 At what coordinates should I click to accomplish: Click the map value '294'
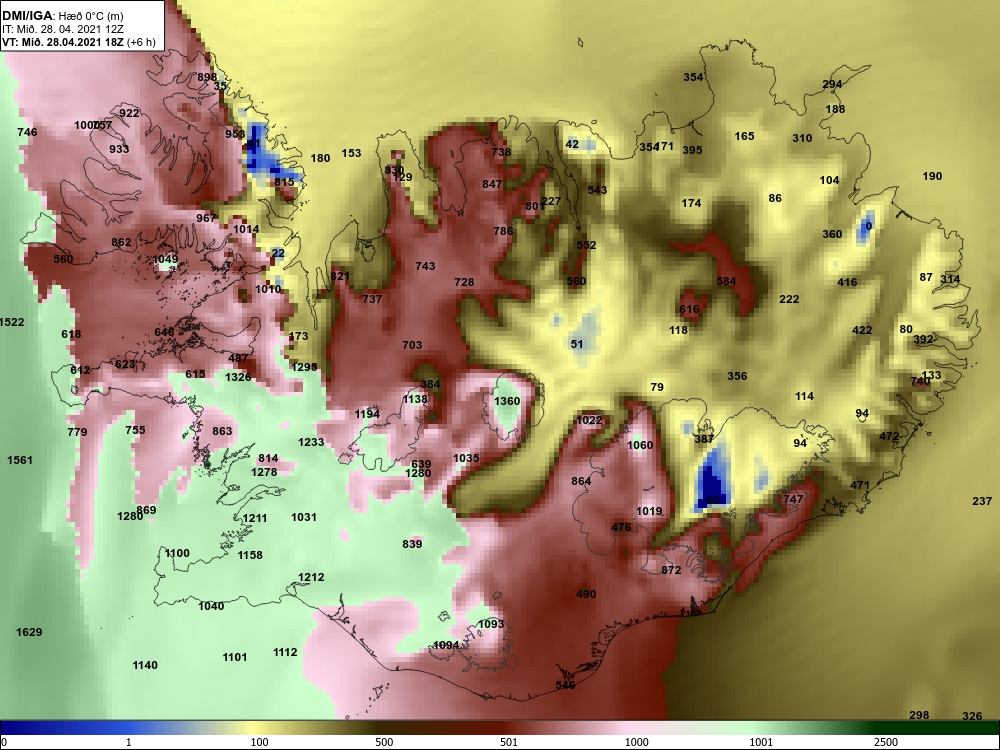(x=832, y=84)
